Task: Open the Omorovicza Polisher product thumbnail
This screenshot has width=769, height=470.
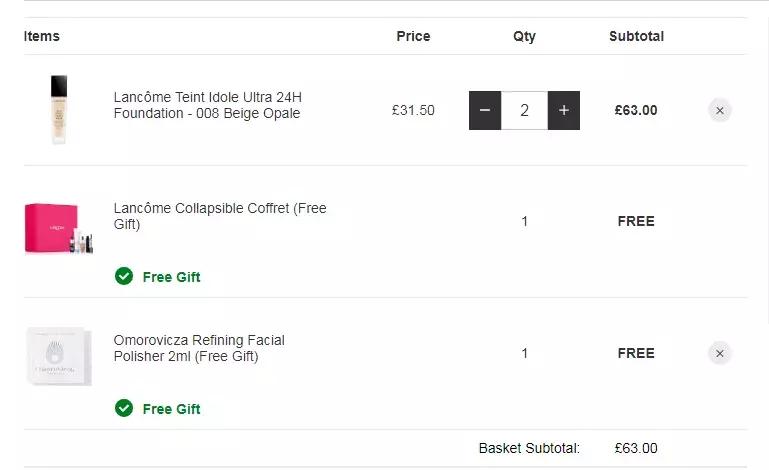Action: point(58,356)
